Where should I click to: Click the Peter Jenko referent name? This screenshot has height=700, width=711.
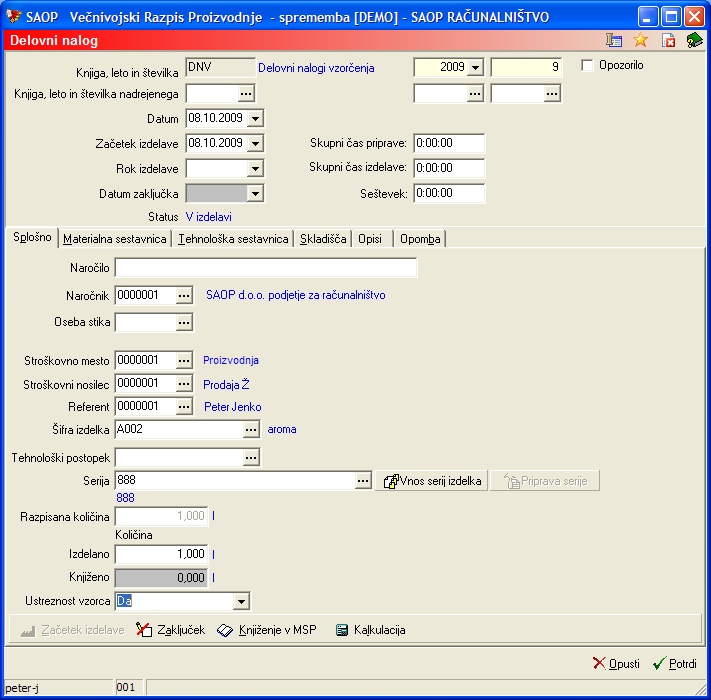tap(233, 407)
